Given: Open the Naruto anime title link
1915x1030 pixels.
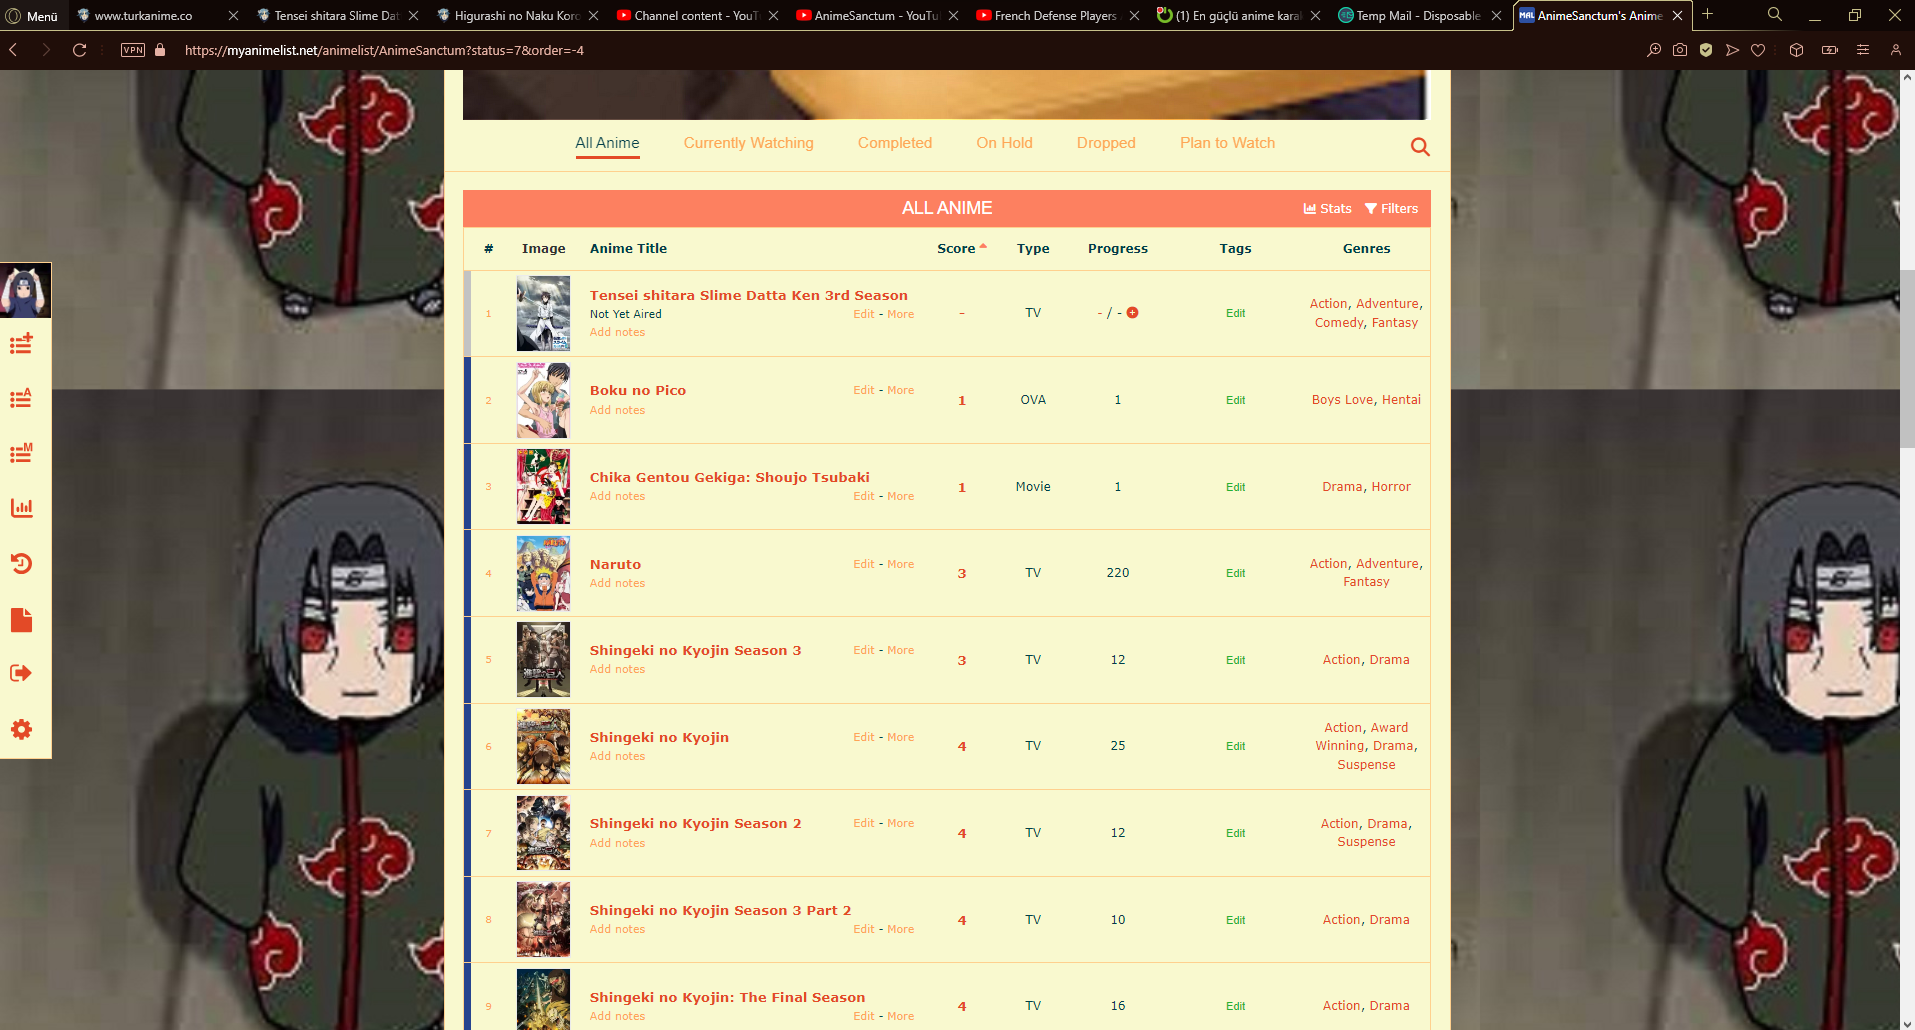Looking at the screenshot, I should (615, 564).
